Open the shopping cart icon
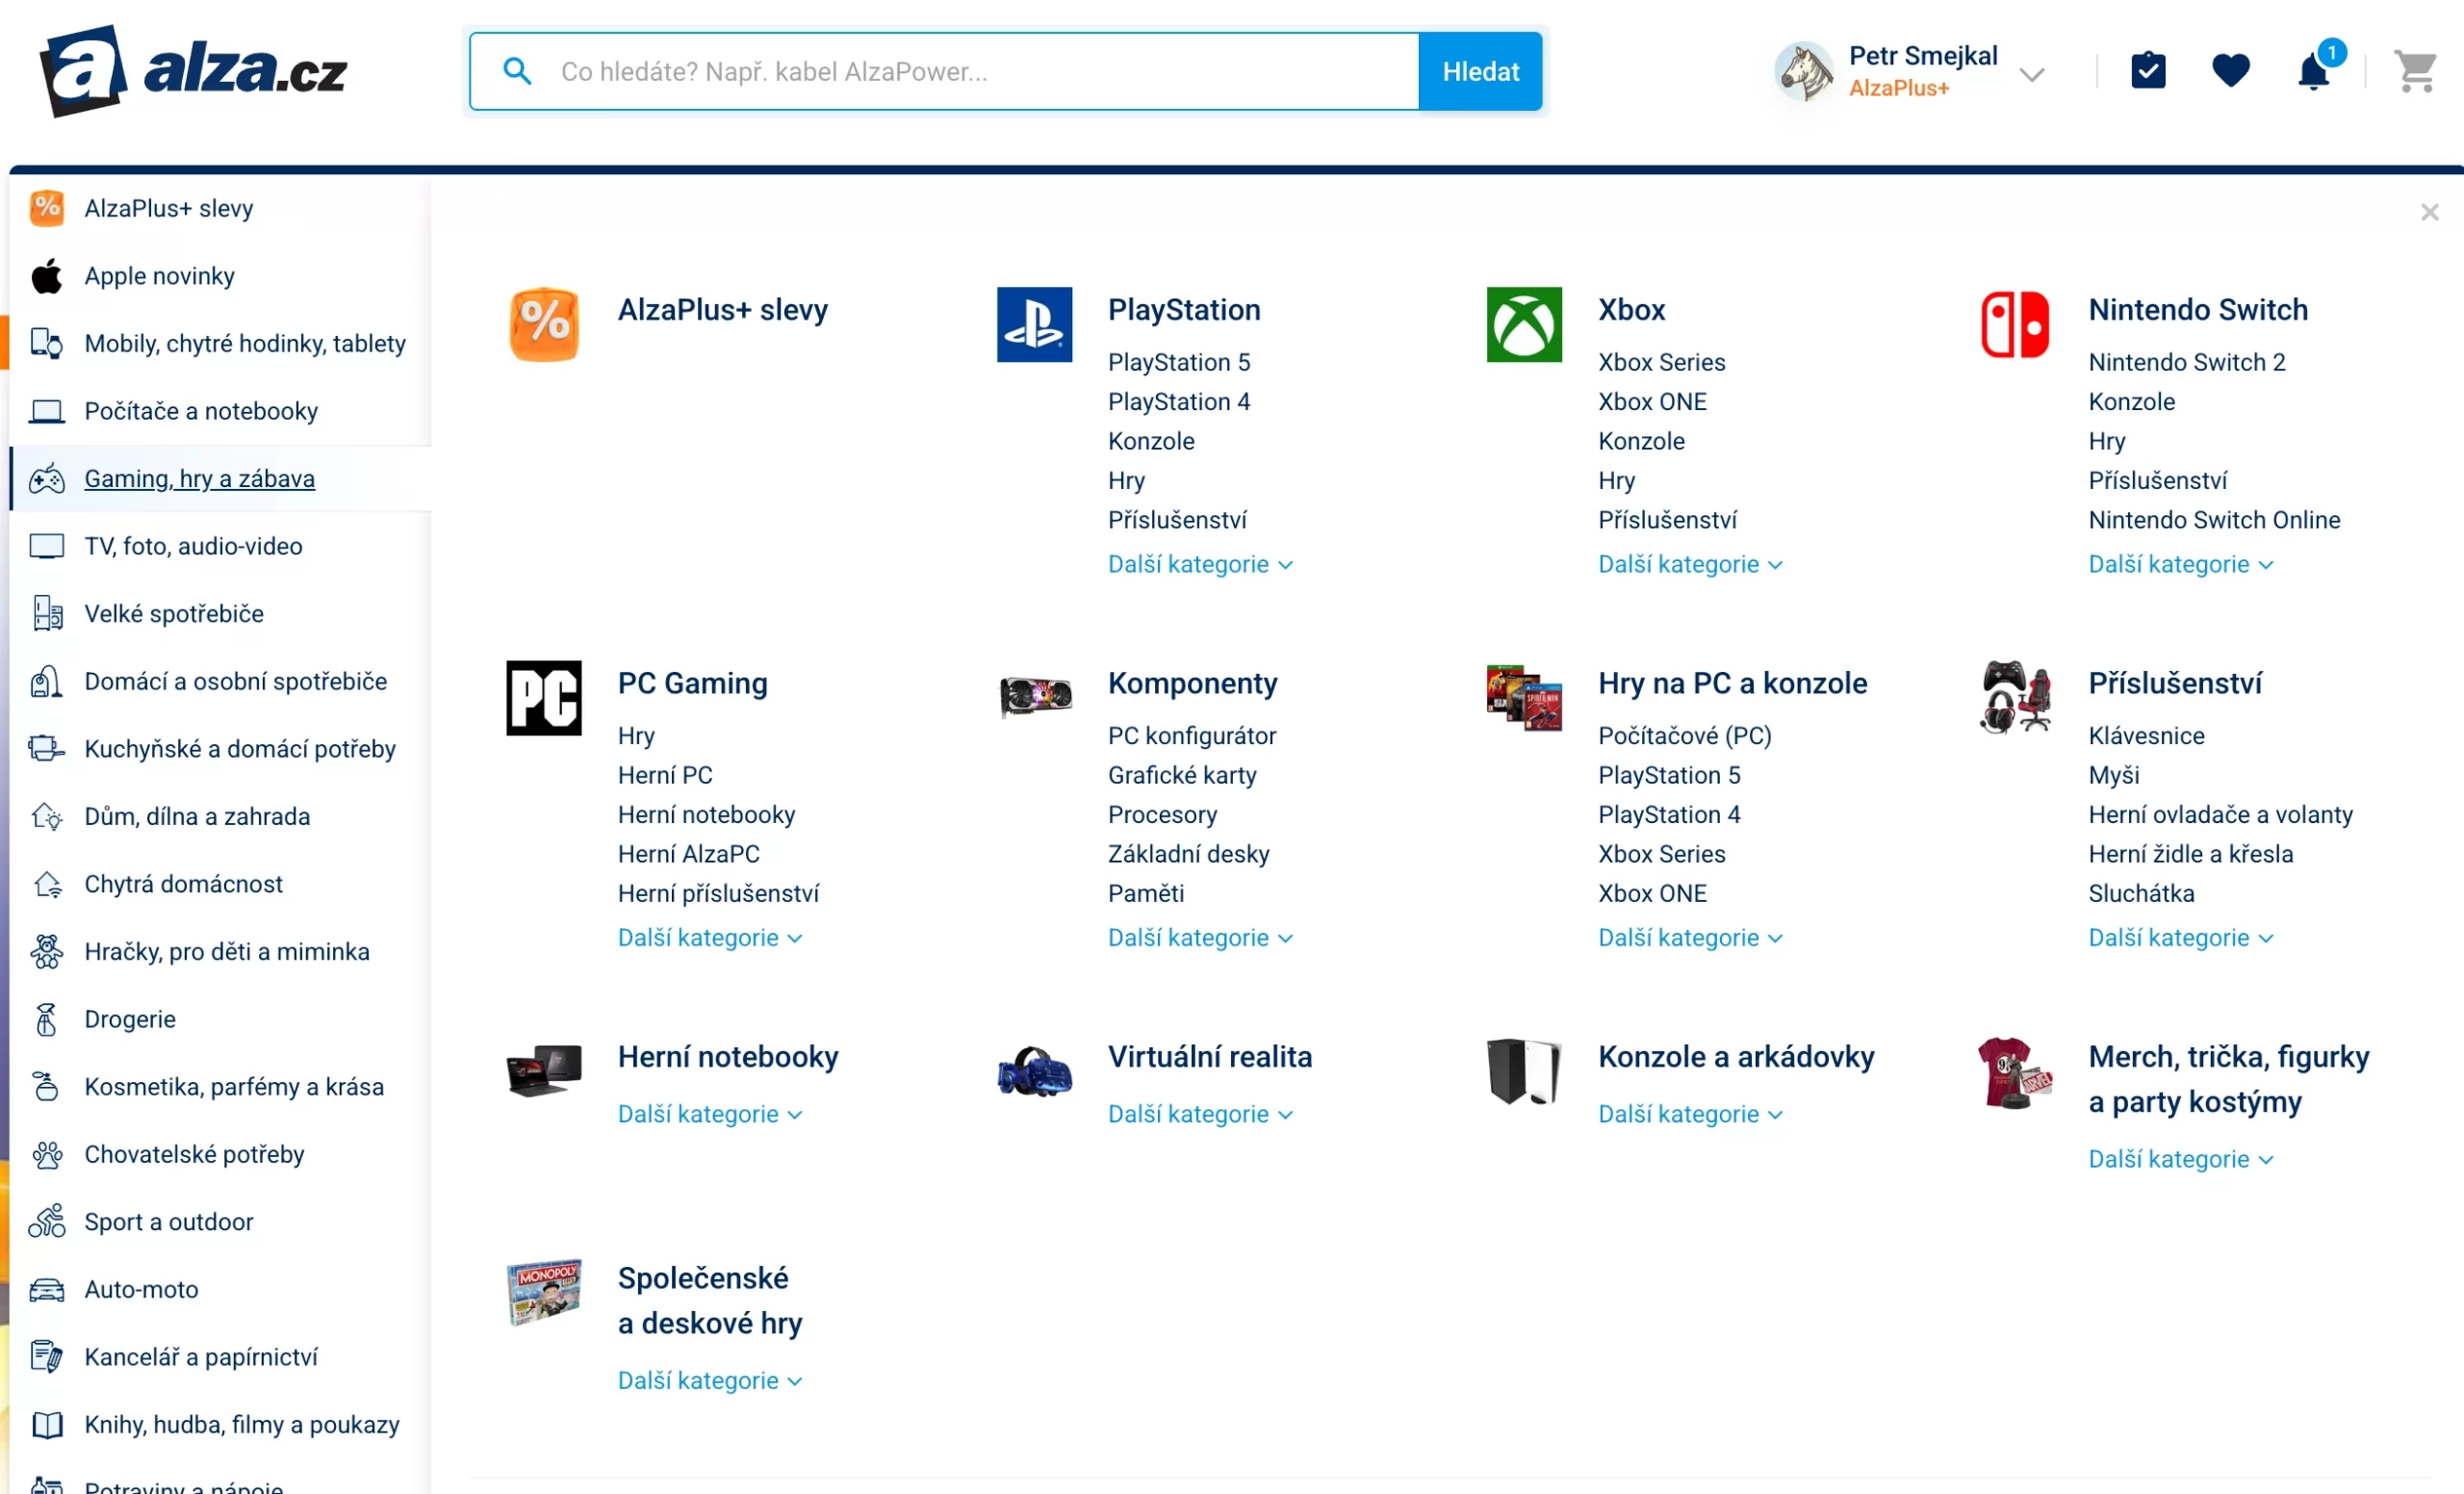This screenshot has width=2464, height=1494. point(2414,71)
